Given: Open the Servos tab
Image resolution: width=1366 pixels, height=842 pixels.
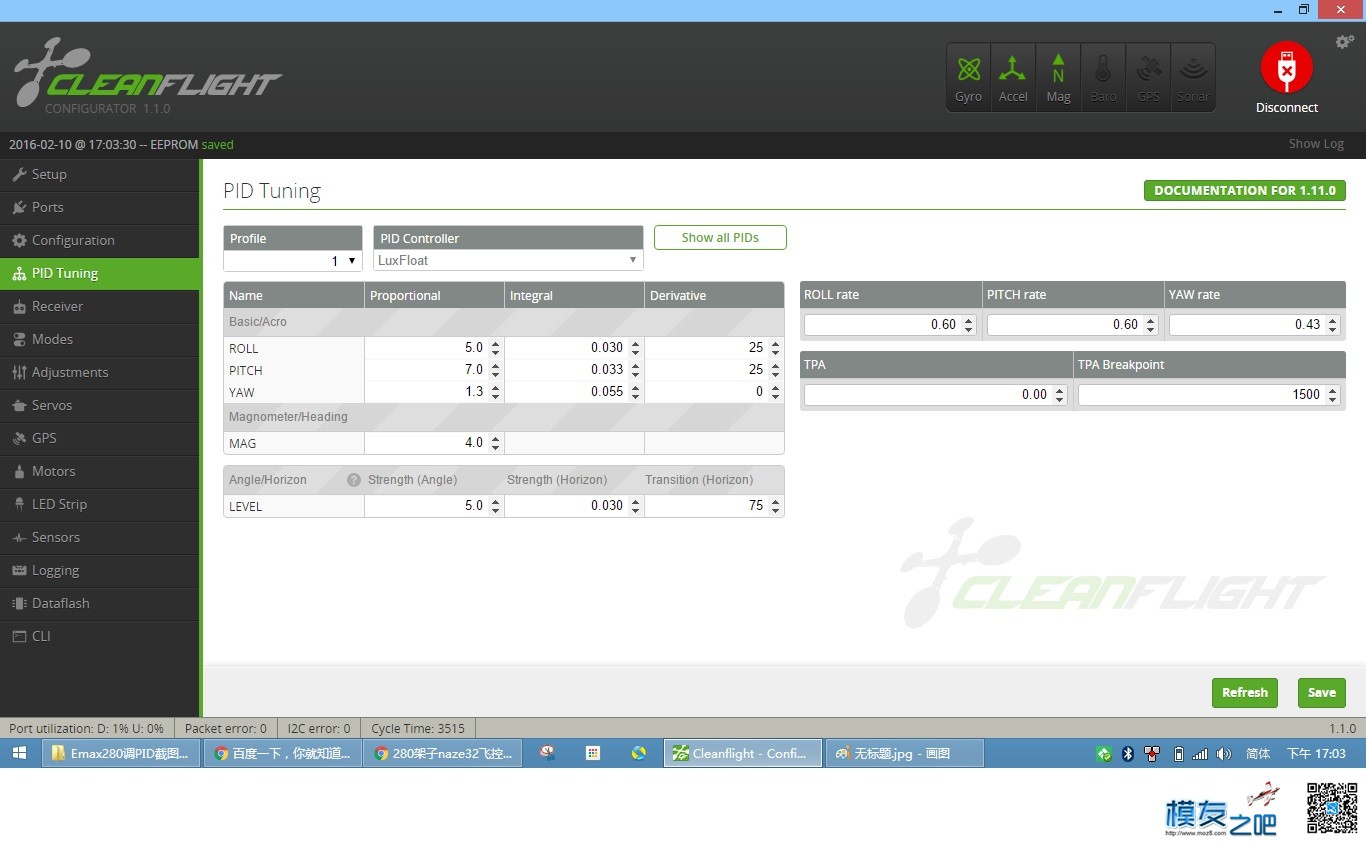Looking at the screenshot, I should pyautogui.click(x=100, y=405).
